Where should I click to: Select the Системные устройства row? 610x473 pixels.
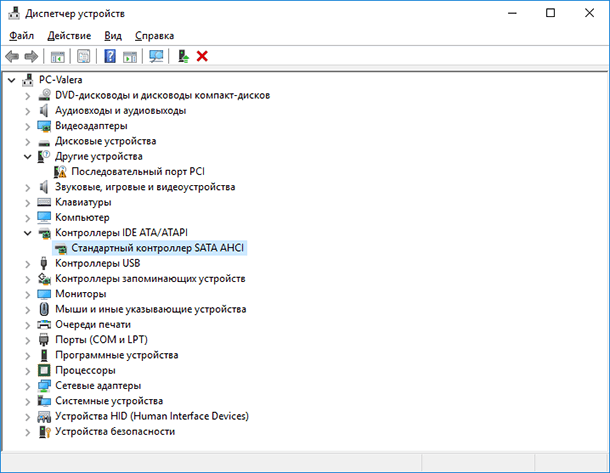(x=109, y=401)
